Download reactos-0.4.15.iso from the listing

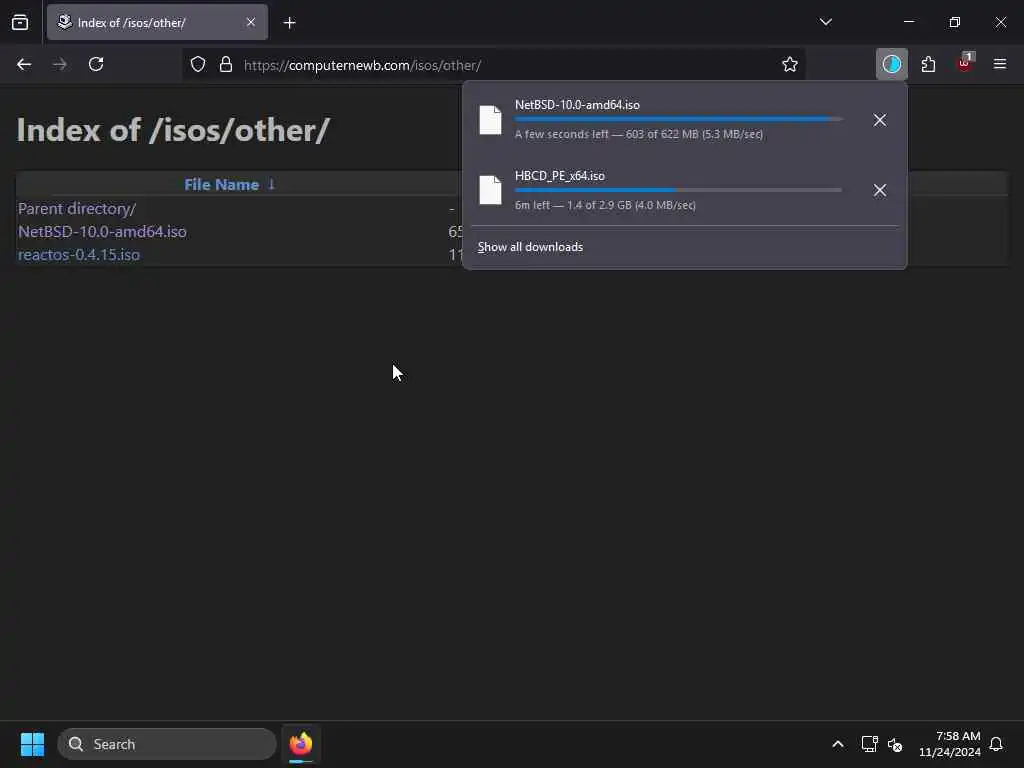point(79,254)
